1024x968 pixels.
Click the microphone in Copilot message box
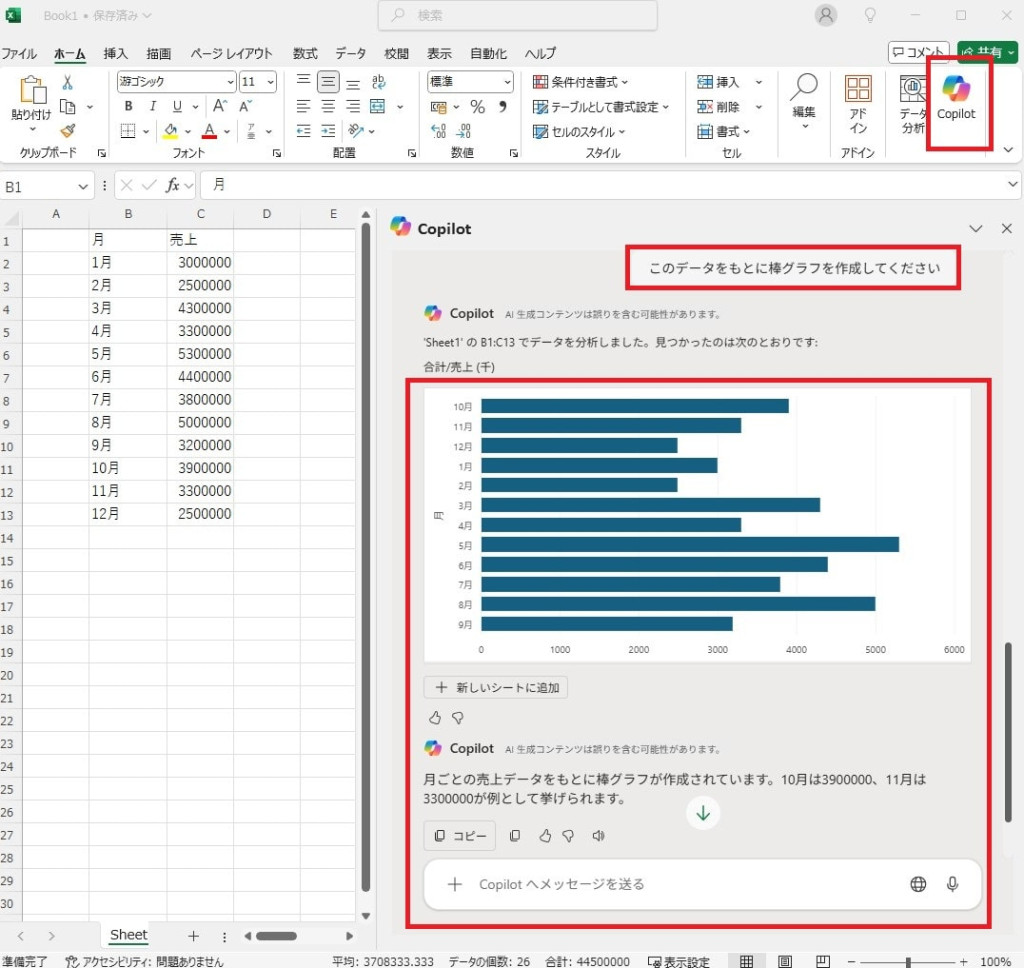(953, 884)
